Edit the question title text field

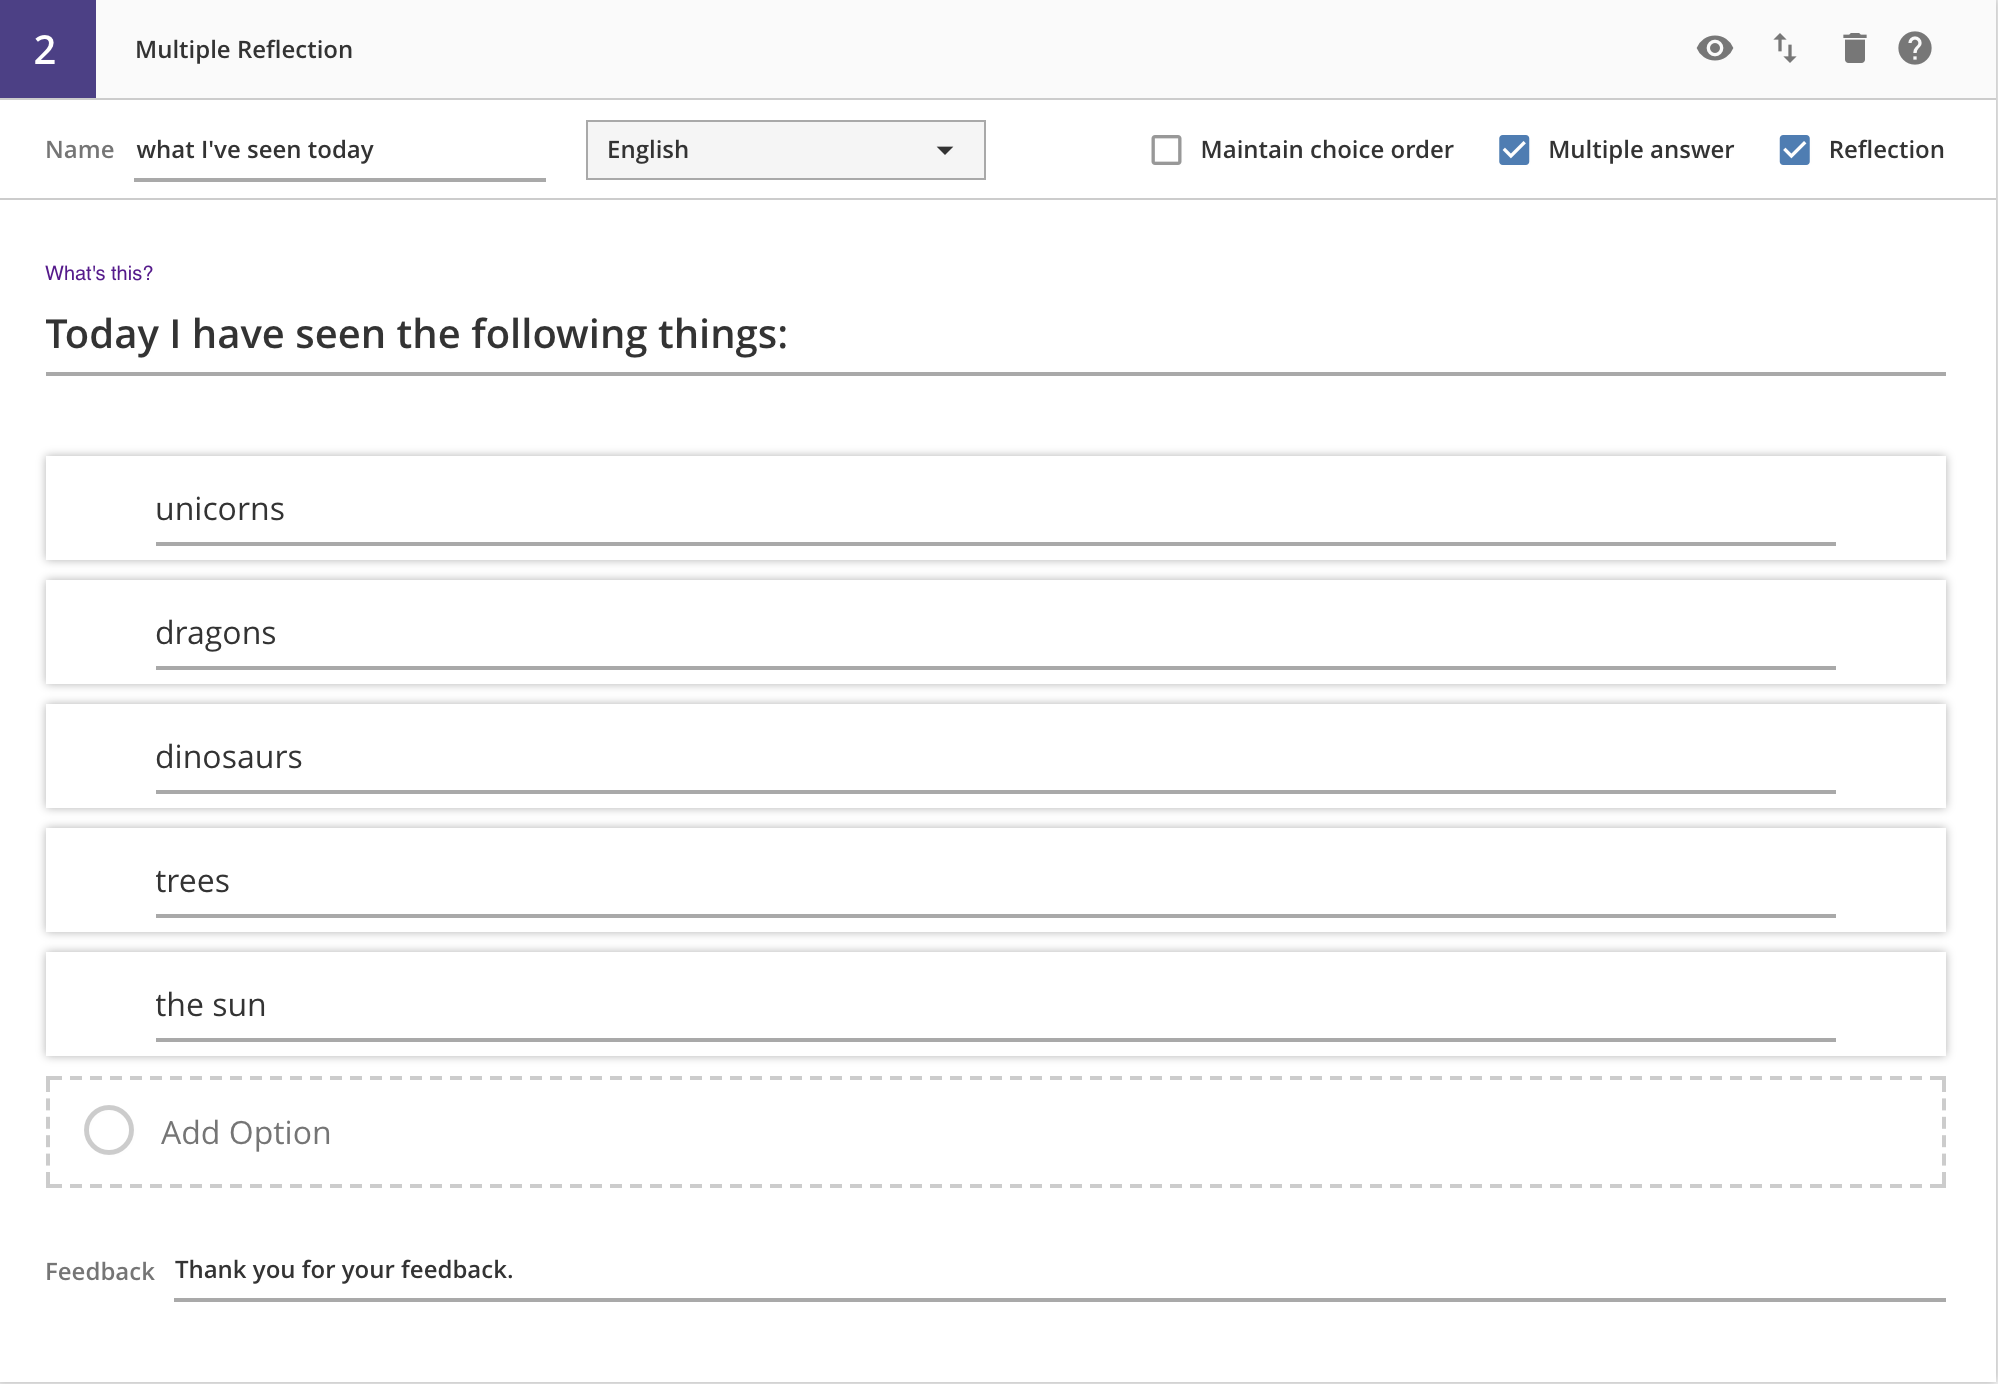tap(994, 335)
